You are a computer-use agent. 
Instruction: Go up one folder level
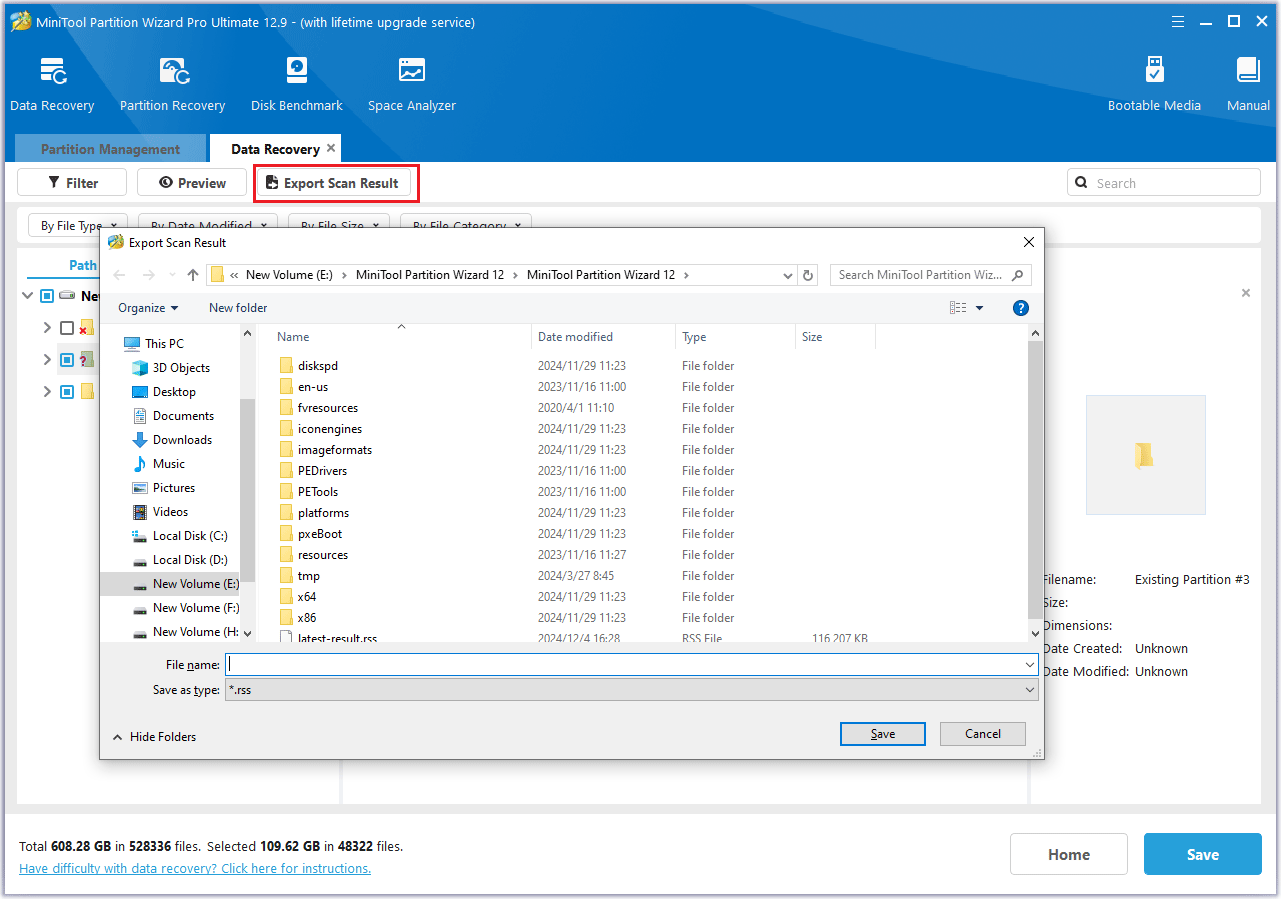pos(193,275)
